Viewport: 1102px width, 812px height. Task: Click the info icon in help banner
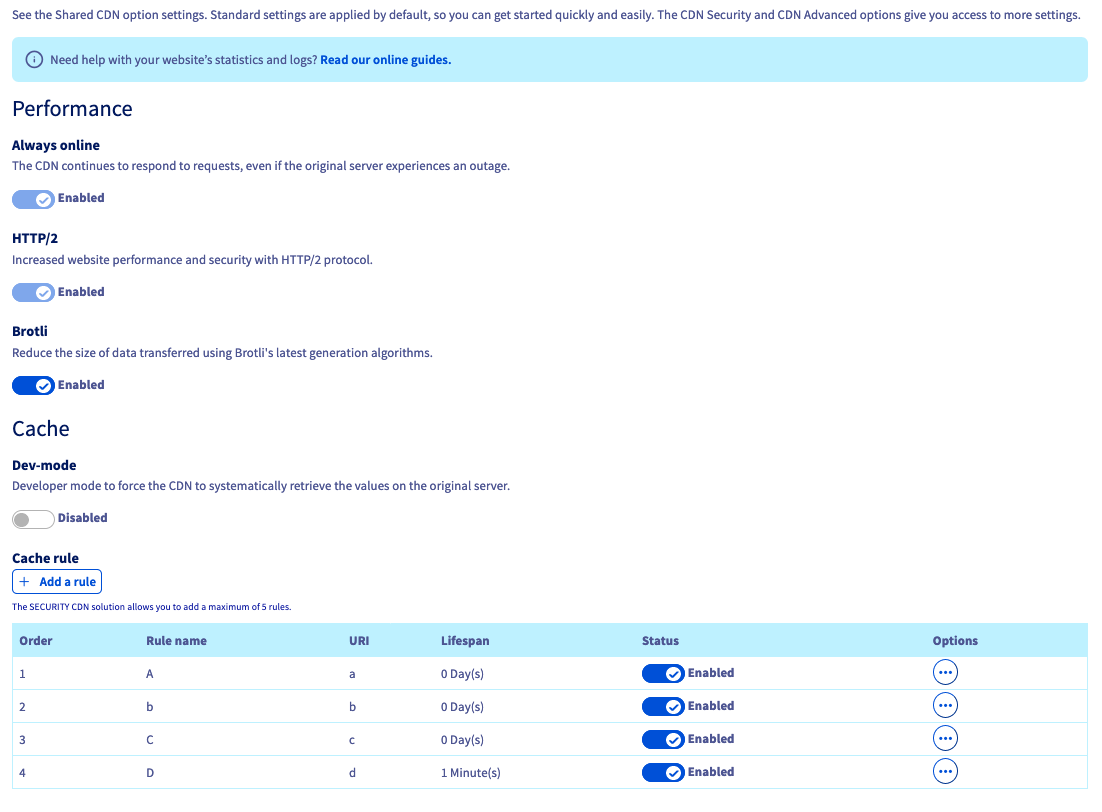click(x=34, y=60)
